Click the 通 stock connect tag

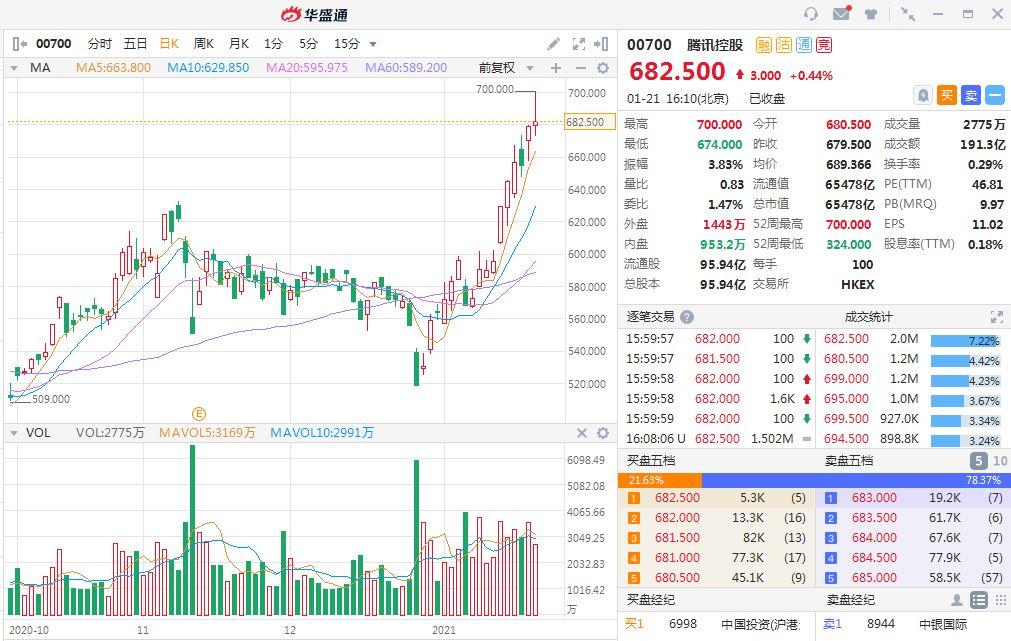pos(803,44)
